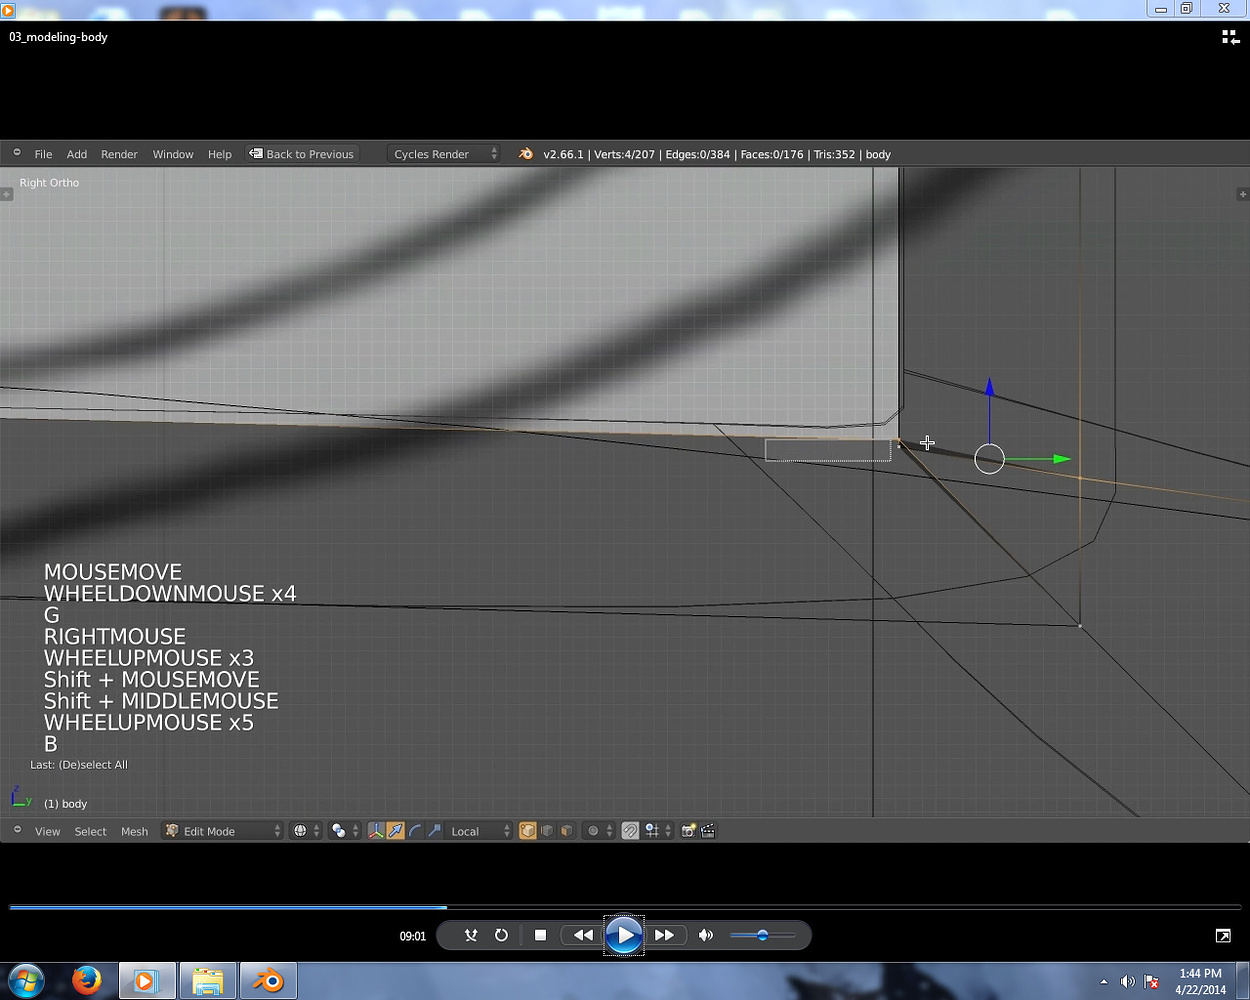Screen dimensions: 1250x1000
Task: Click the elapsed time 09:01
Action: click(413, 936)
